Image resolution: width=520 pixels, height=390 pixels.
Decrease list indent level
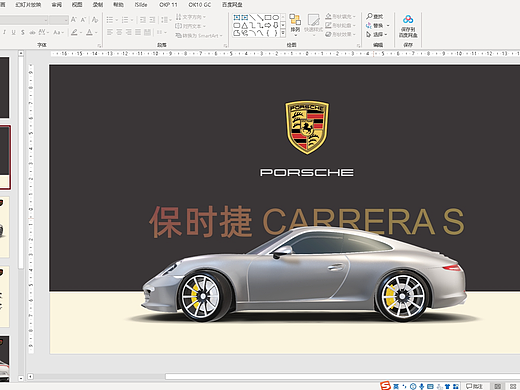[142, 20]
